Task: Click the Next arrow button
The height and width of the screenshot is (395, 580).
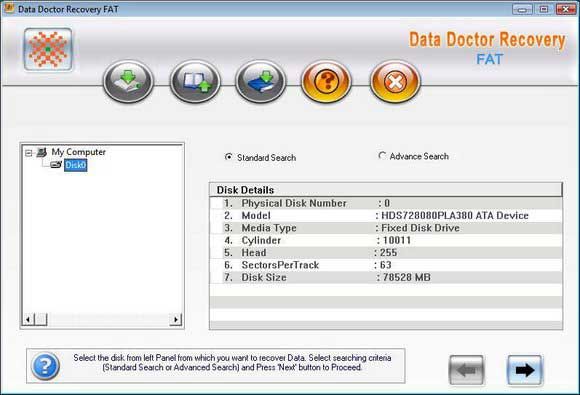Action: pyautogui.click(x=525, y=370)
